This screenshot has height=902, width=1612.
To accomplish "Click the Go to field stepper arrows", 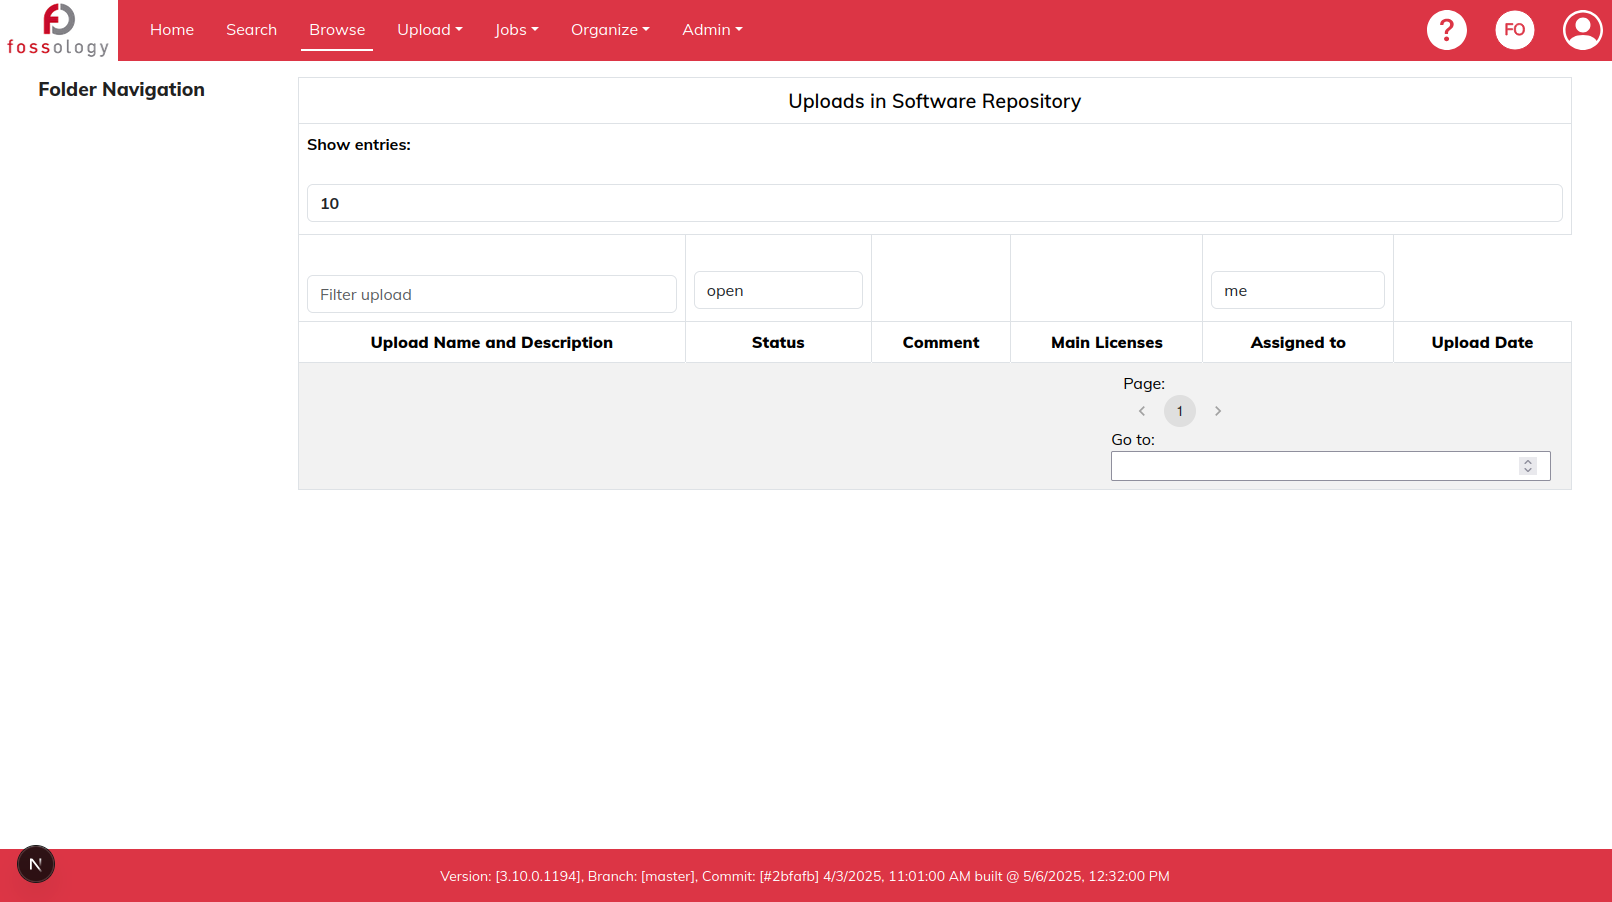I will click(x=1527, y=466).
